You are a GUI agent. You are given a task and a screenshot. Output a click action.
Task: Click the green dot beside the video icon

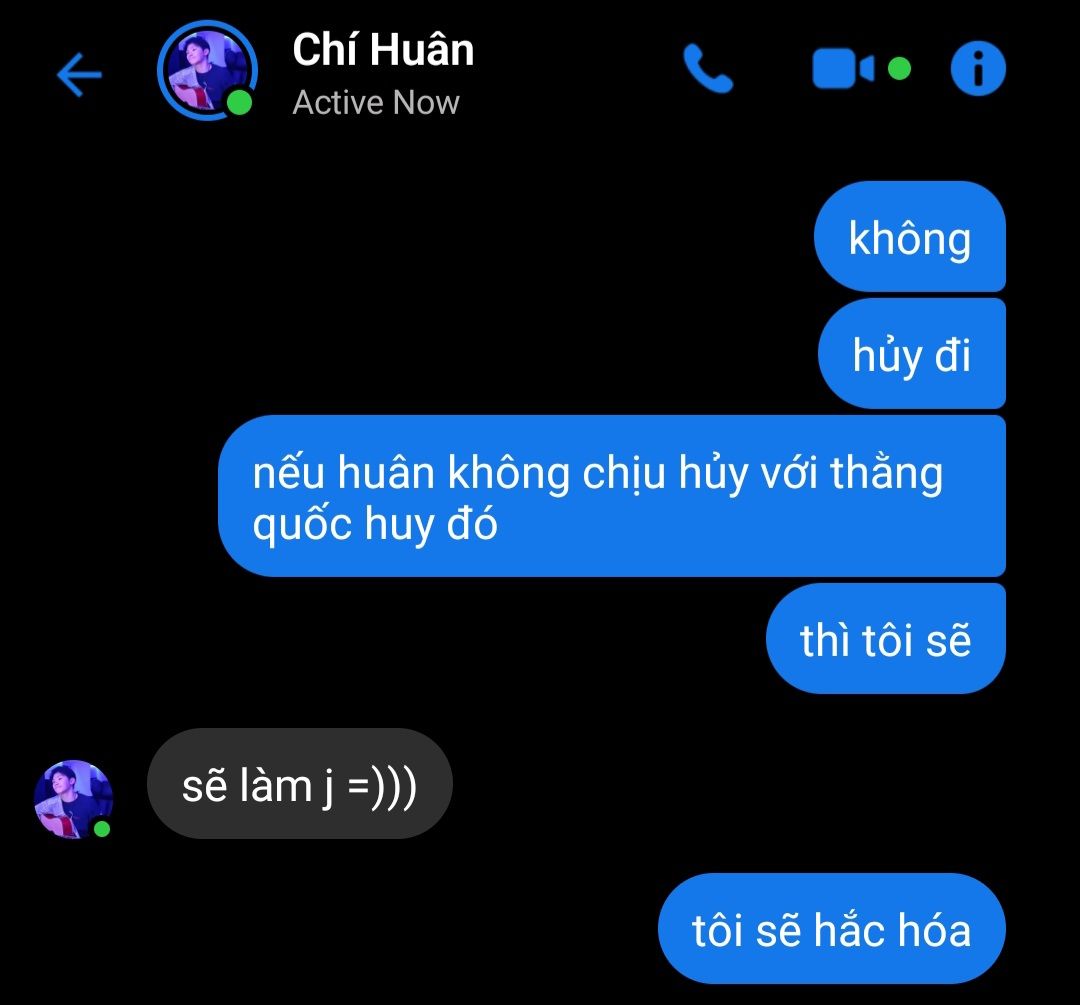[x=899, y=68]
